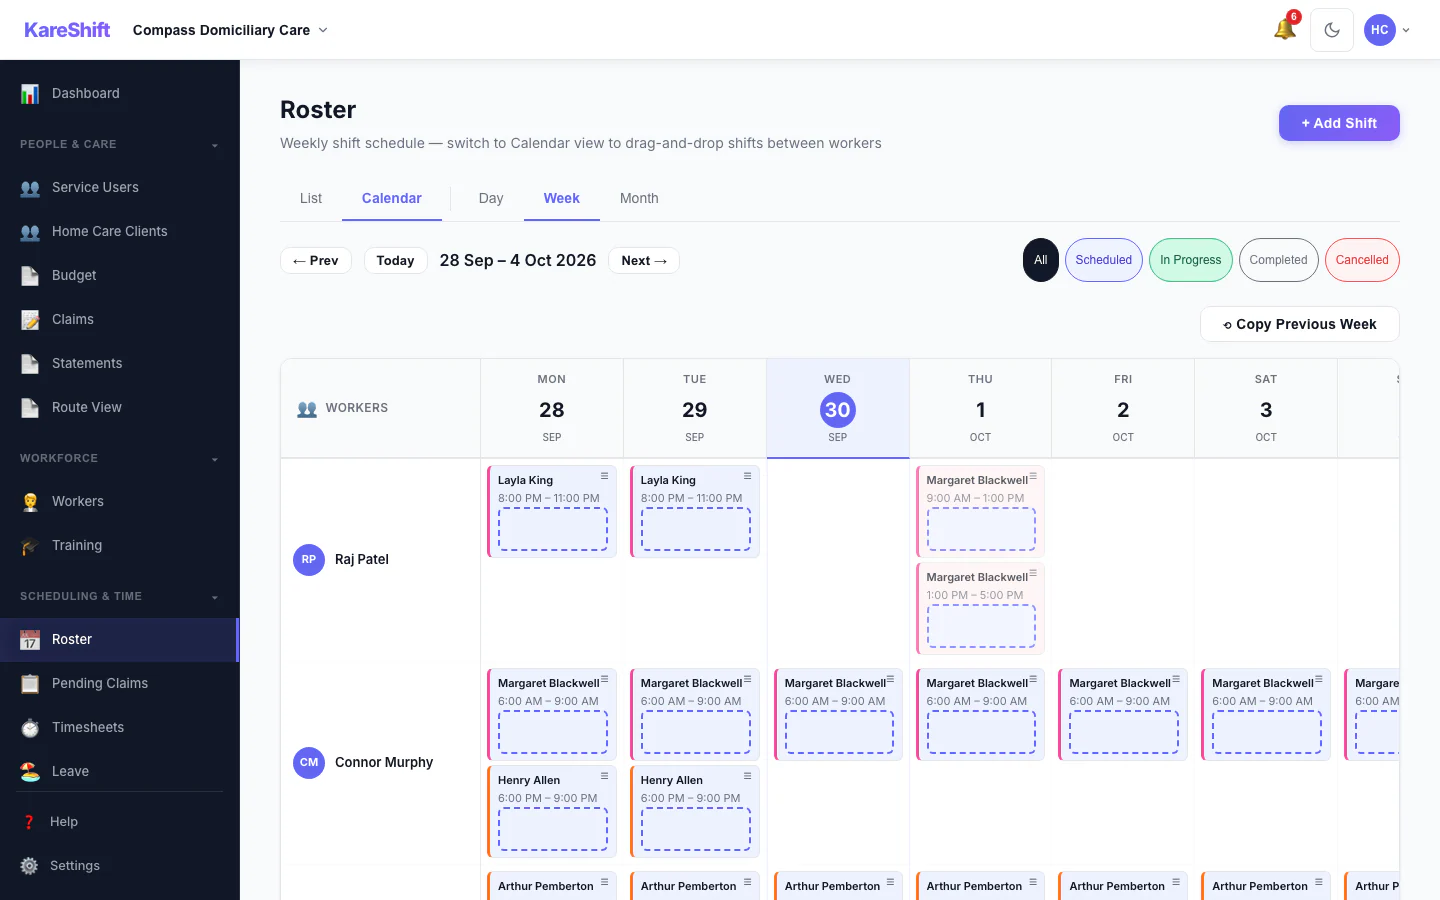Open Margaret Blackwell 9:00 AM Thursday shift menu
1440x900 pixels.
tap(1033, 476)
